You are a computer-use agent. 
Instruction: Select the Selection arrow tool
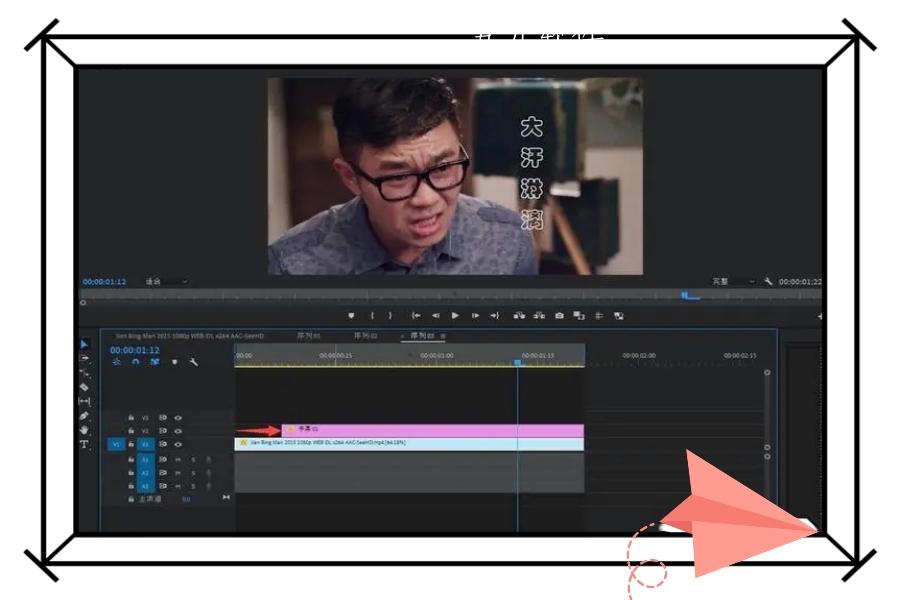(x=84, y=344)
